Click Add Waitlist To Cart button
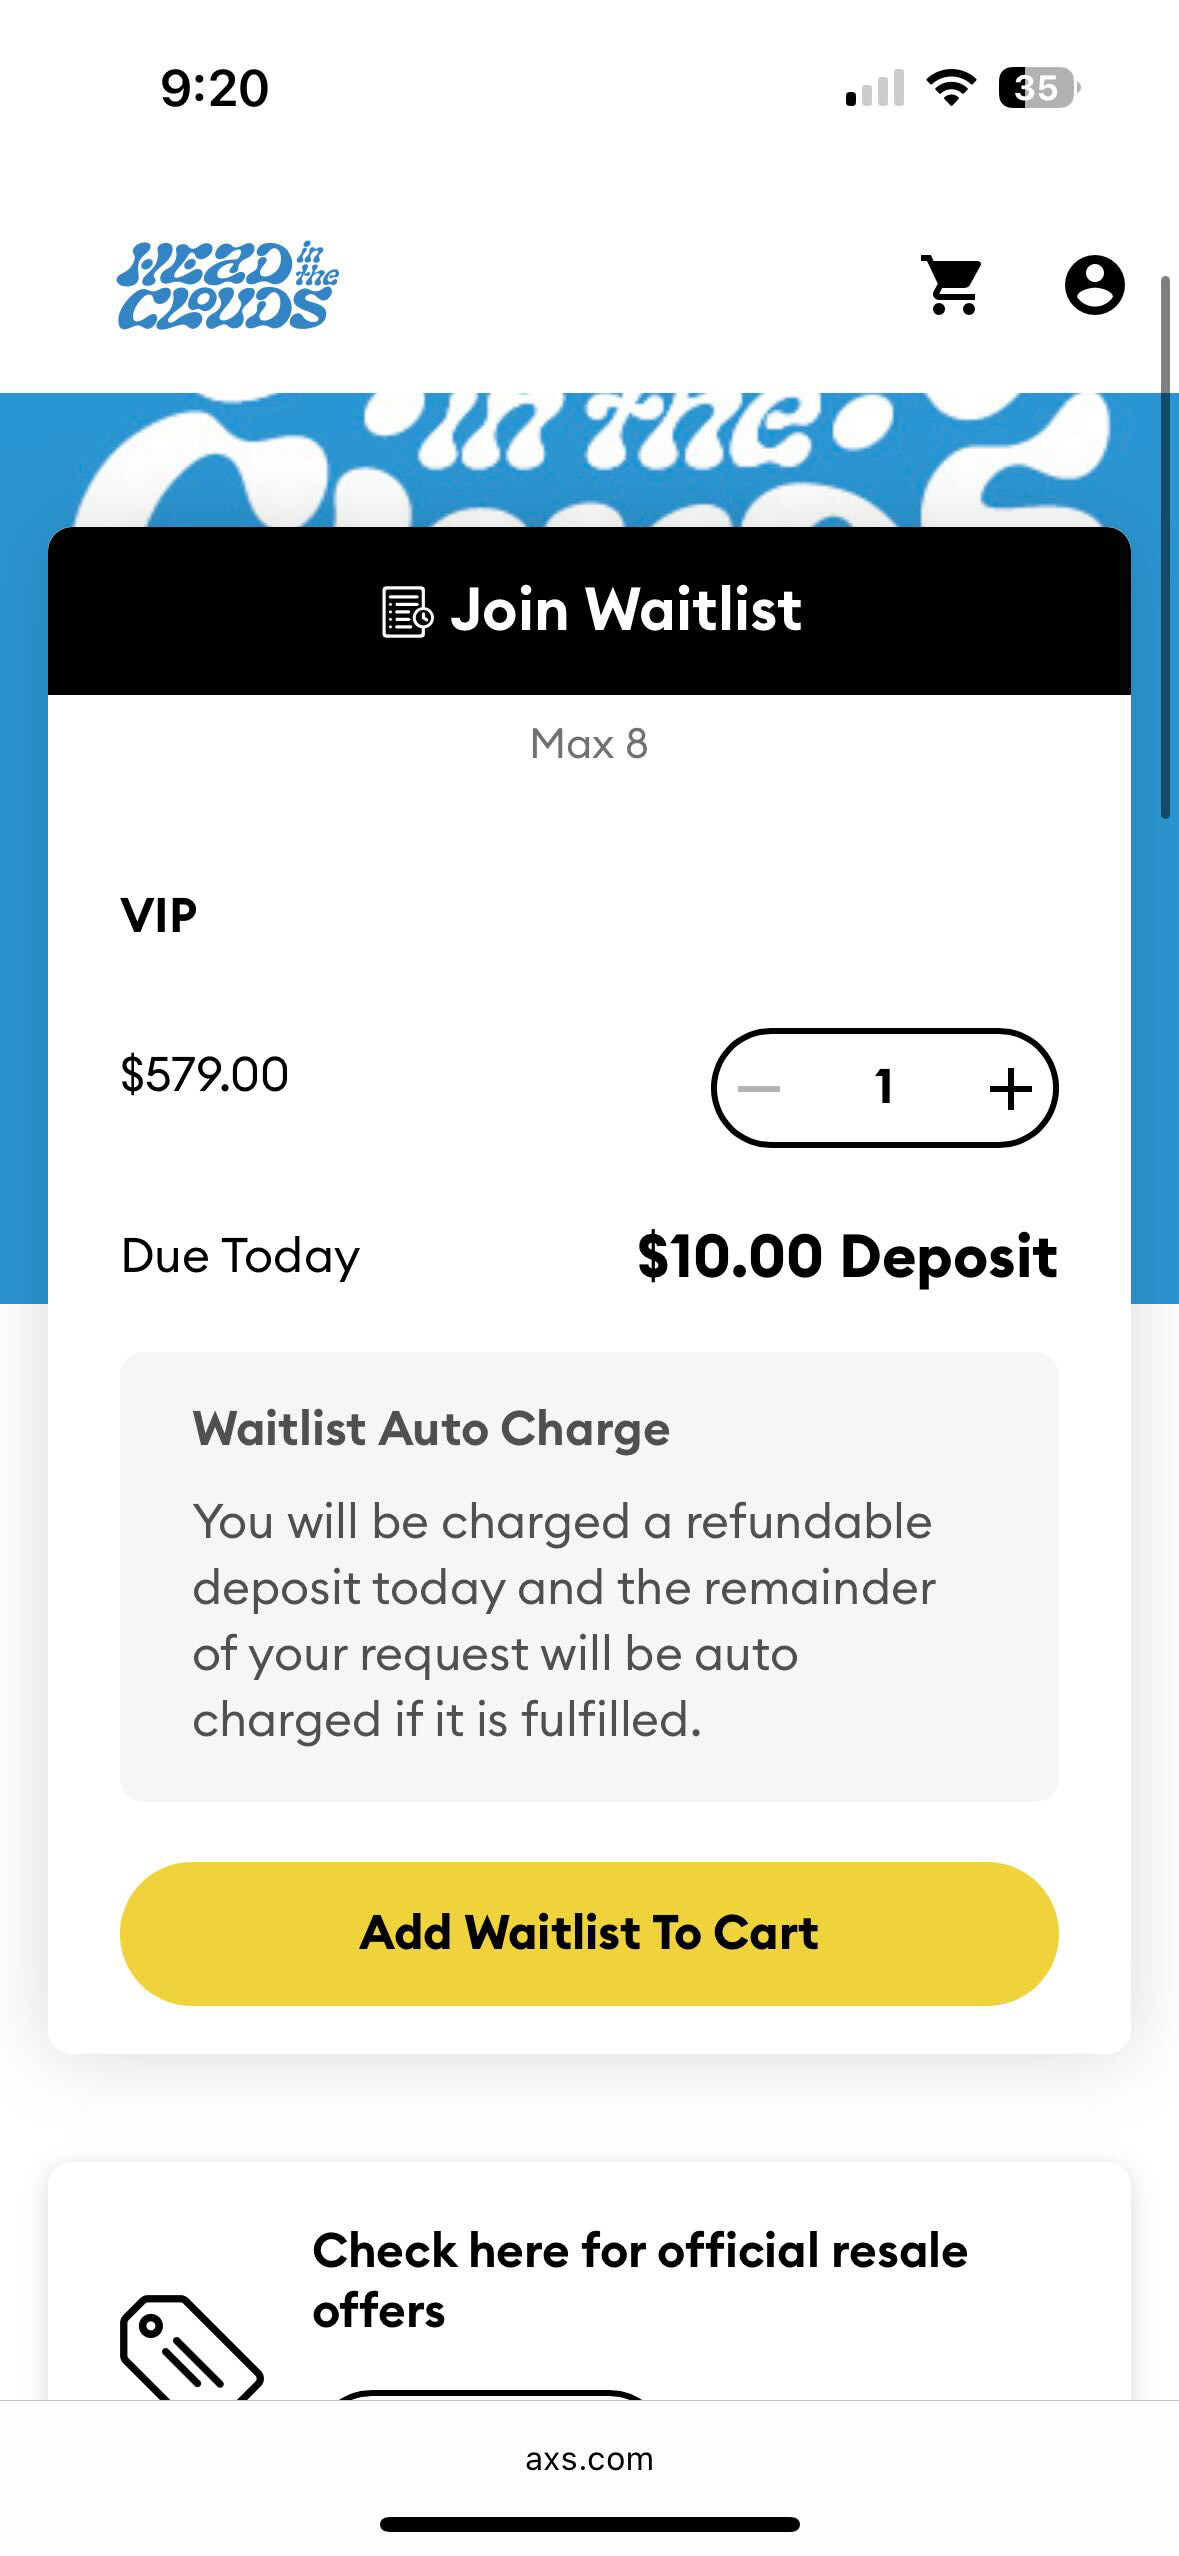Screen dimensions: 1179x2556 (x=589, y=1933)
